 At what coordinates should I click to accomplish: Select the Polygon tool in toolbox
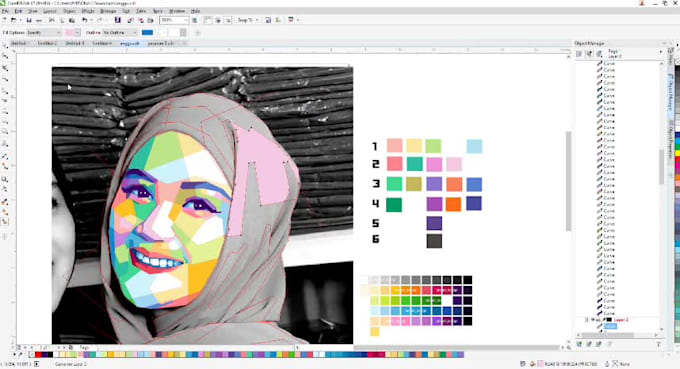pos(5,132)
